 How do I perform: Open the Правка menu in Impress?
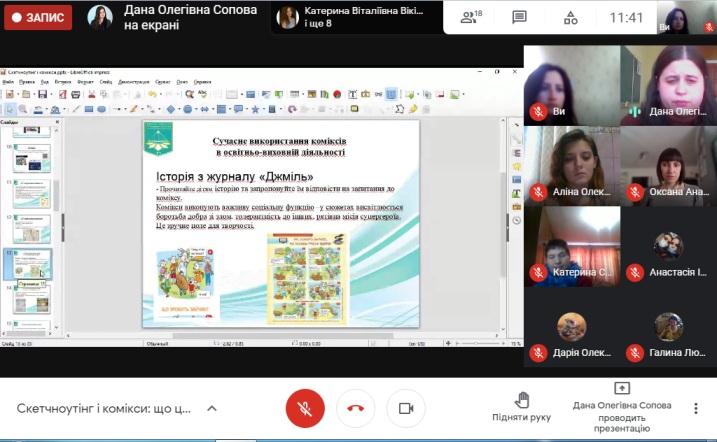click(27, 82)
